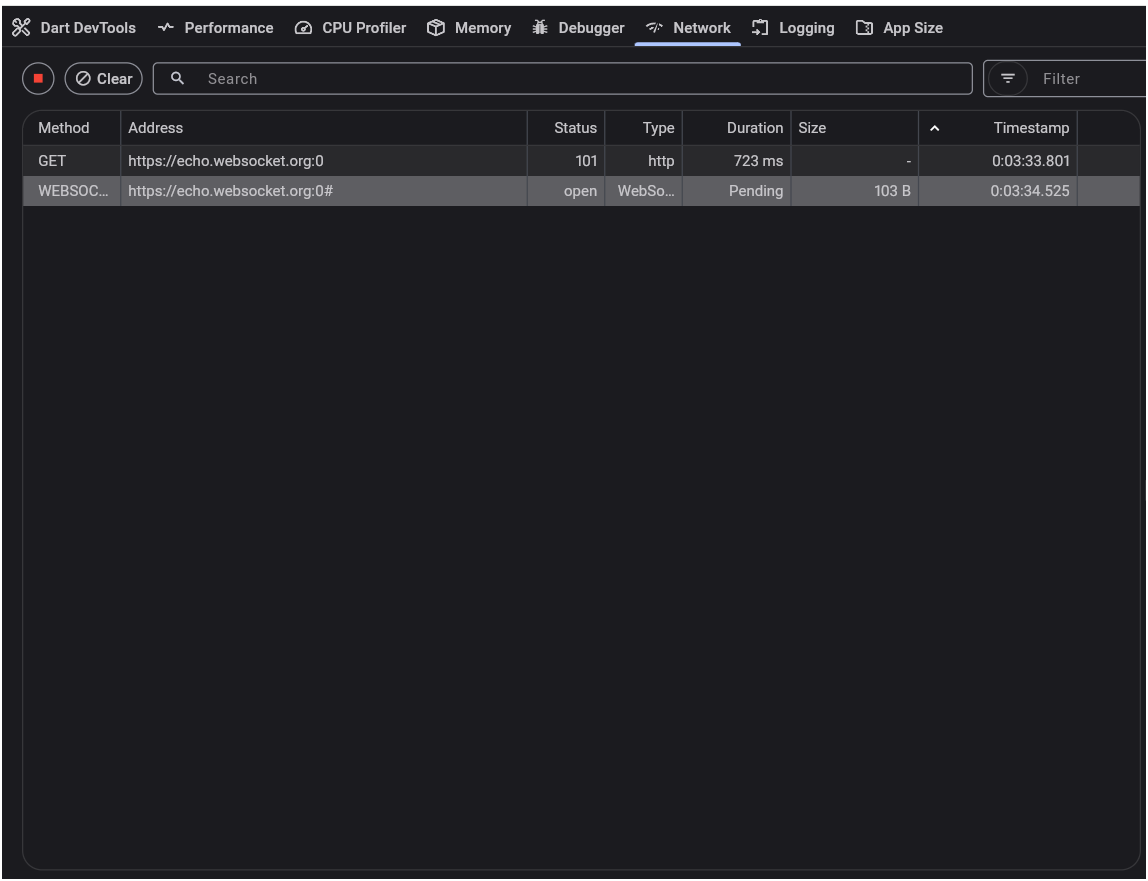Click timestamp 0:03:33.801
This screenshot has width=1148, height=881.
coord(1031,161)
